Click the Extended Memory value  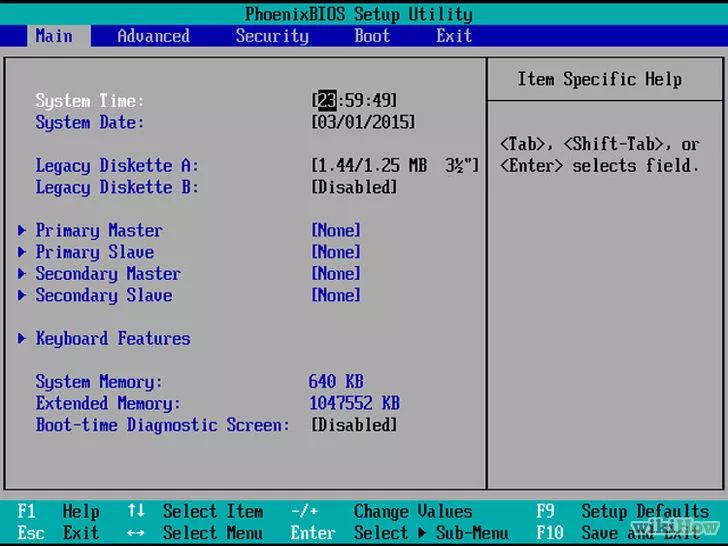click(x=354, y=404)
